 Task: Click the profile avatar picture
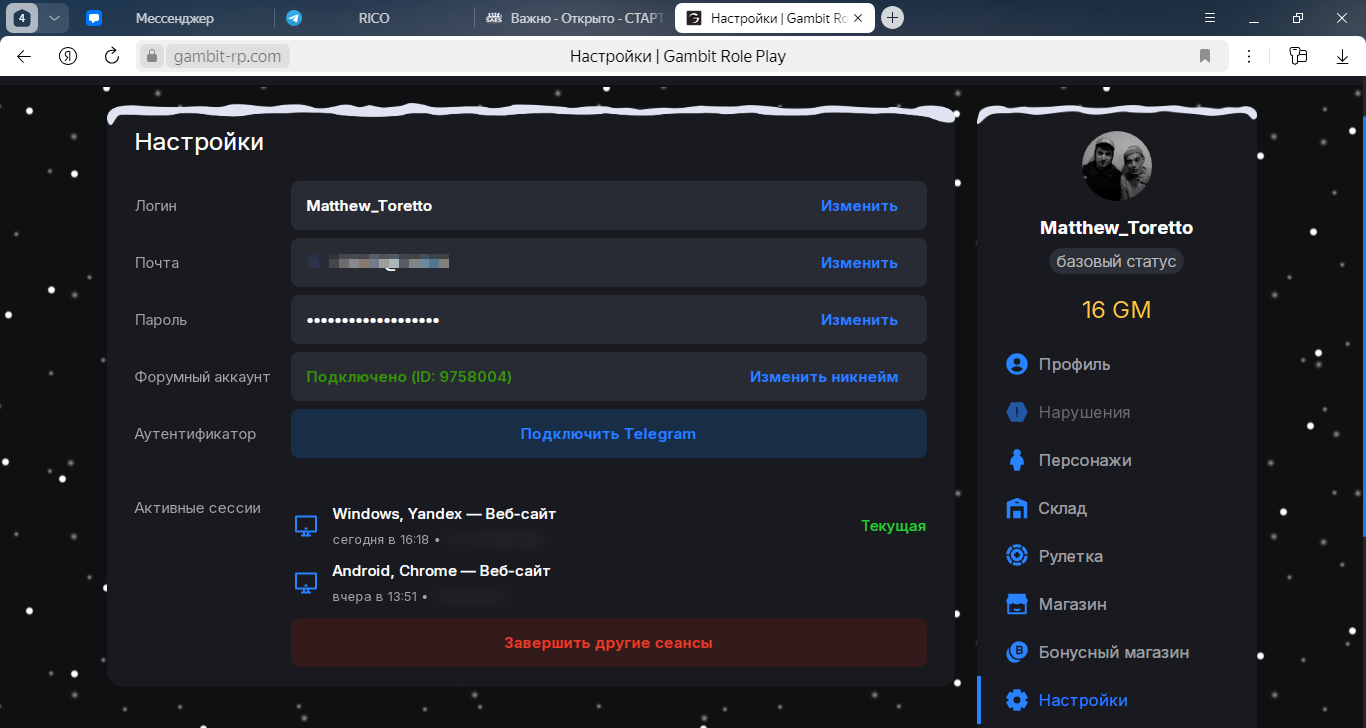(1117, 166)
